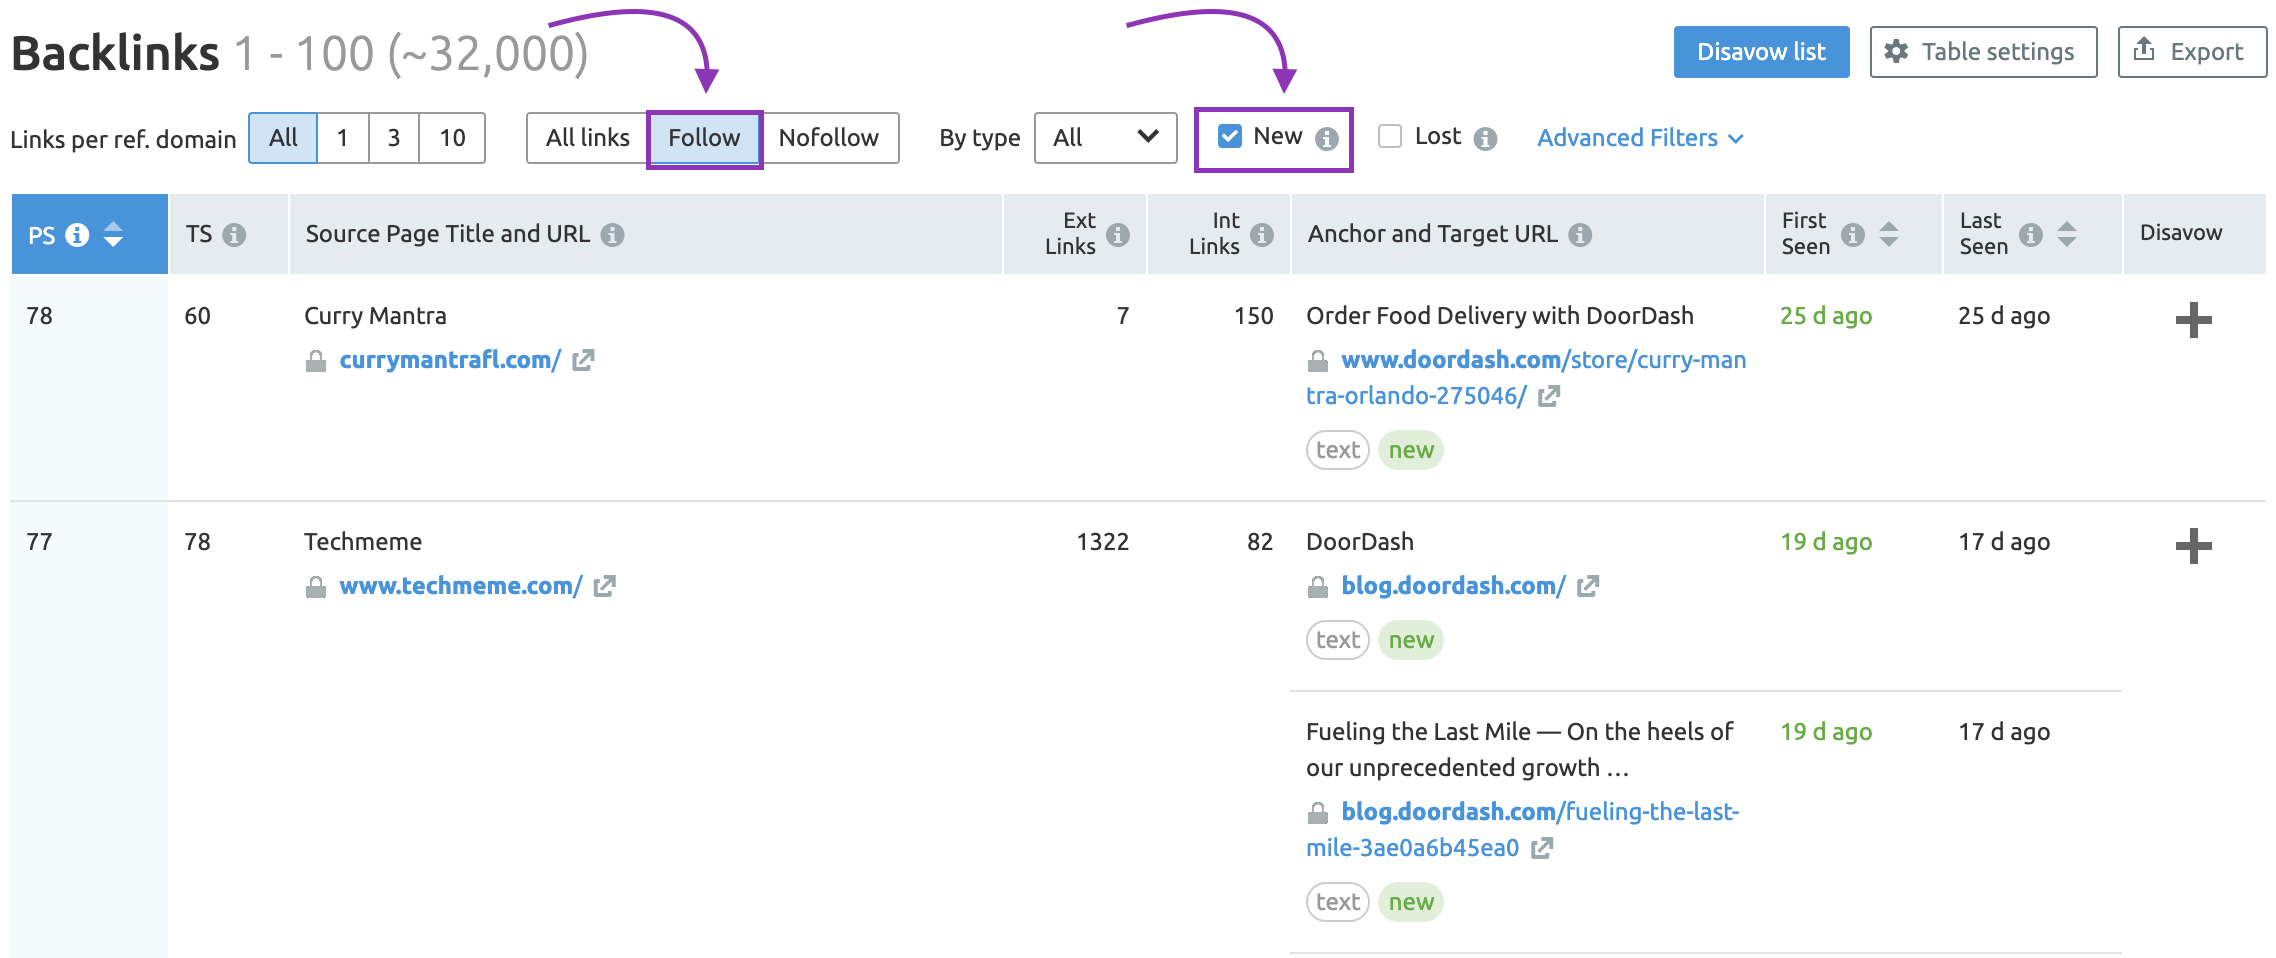Click lock icon beside currymantrafl.com
Screen dimensions: 2276x958
[316, 361]
